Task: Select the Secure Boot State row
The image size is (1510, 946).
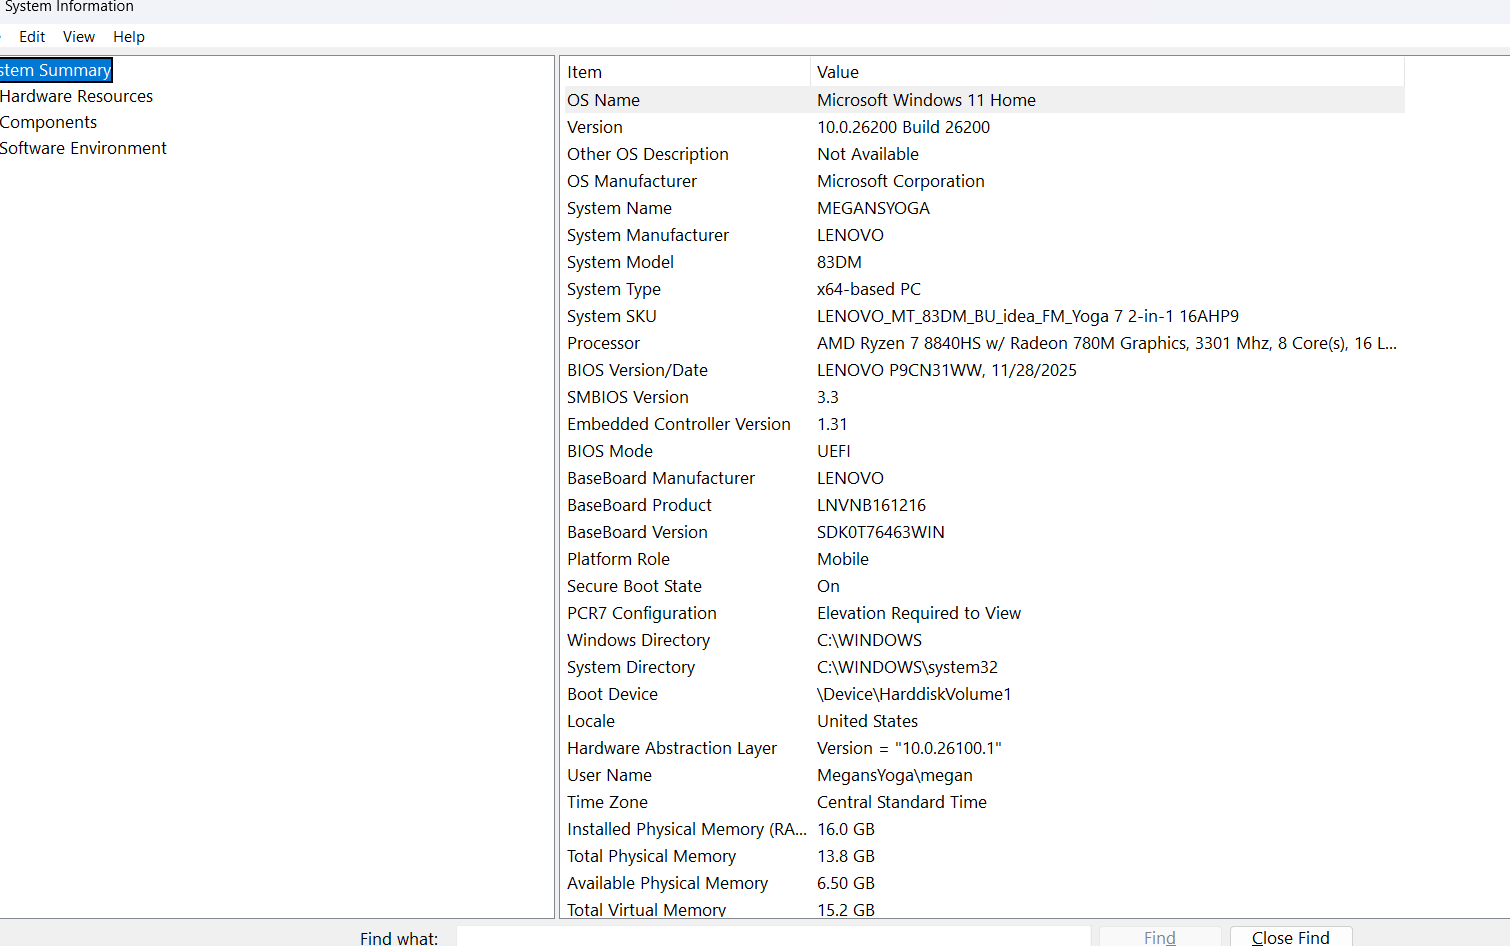Action: coord(634,586)
